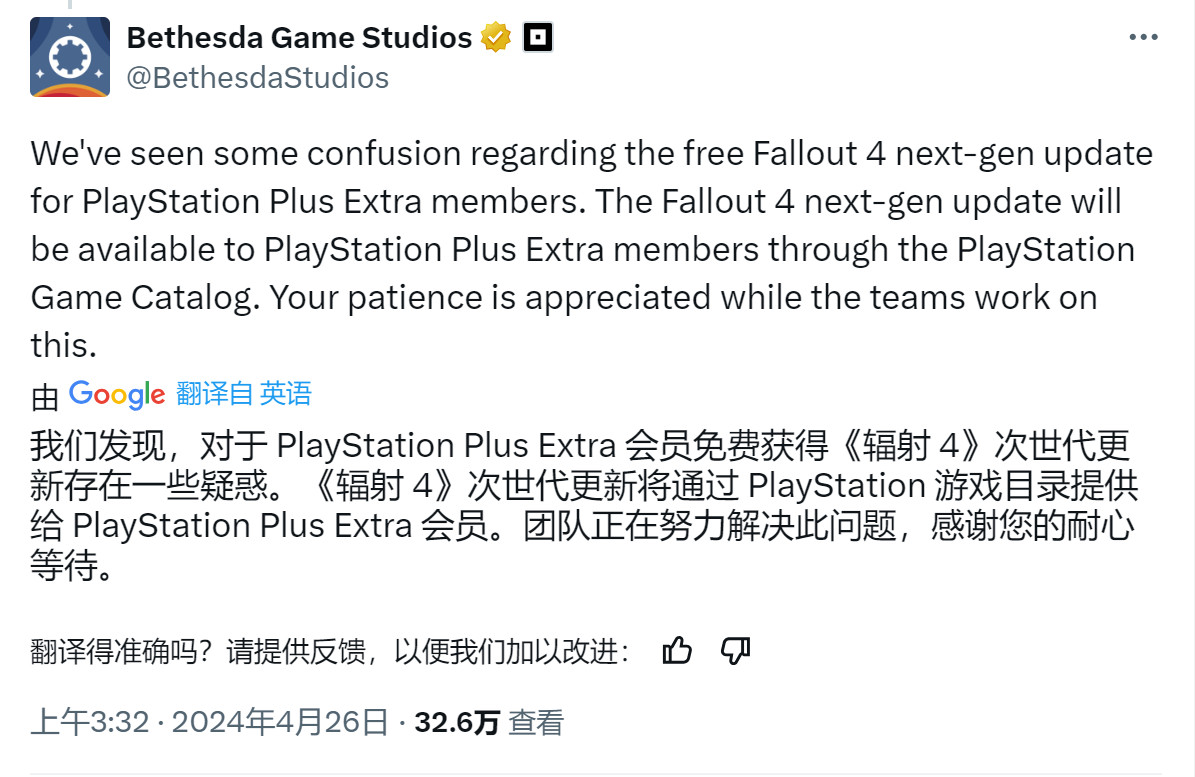This screenshot has height=777, width=1195.
Task: Click the gold verified checkmark badge
Action: [494, 36]
